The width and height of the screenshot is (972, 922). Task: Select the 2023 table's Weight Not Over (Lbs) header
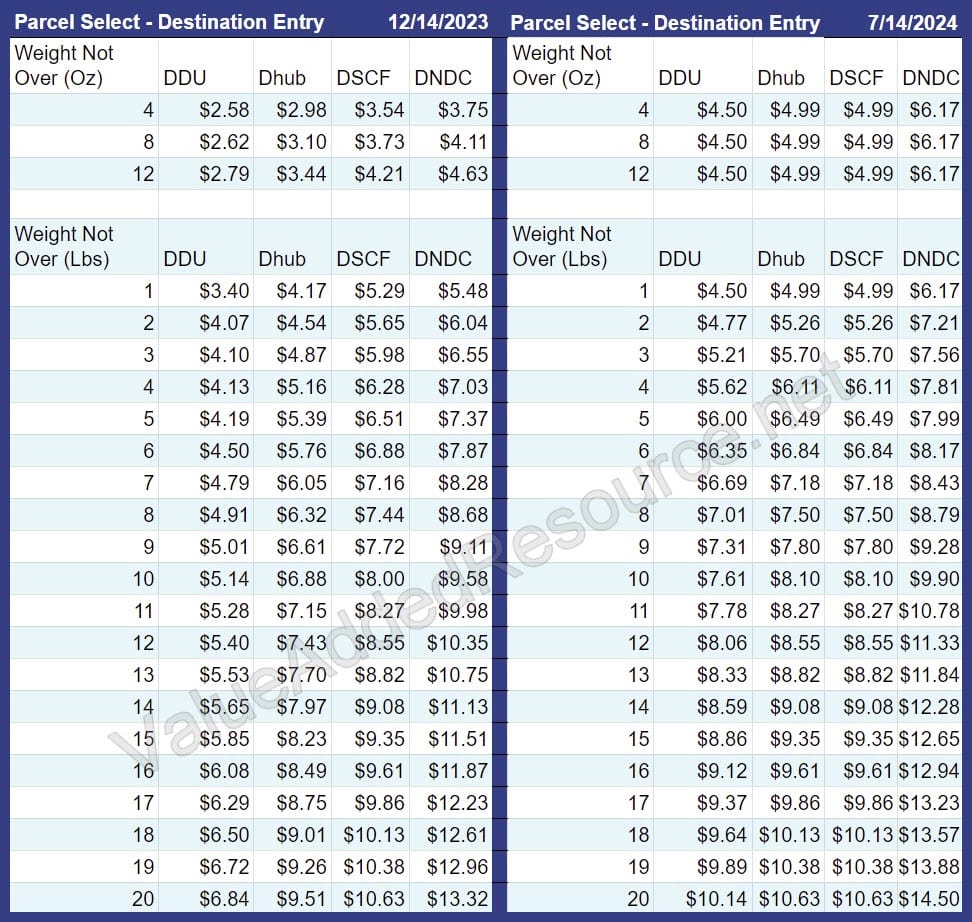[64, 246]
